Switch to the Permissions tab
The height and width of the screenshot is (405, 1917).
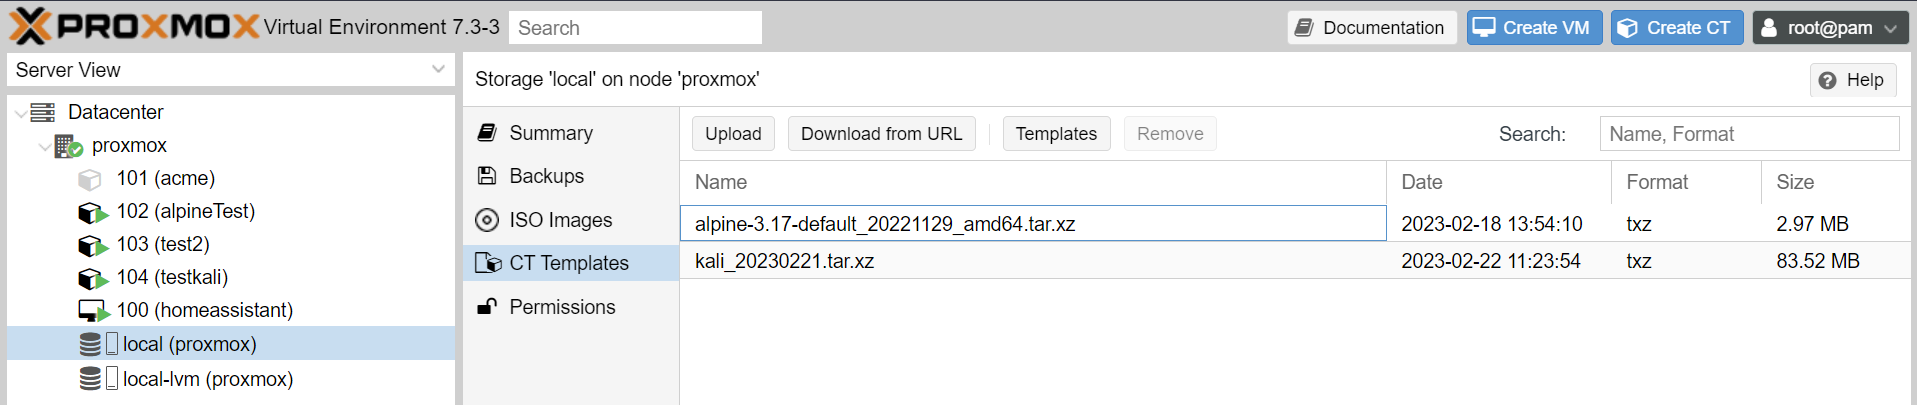point(561,307)
